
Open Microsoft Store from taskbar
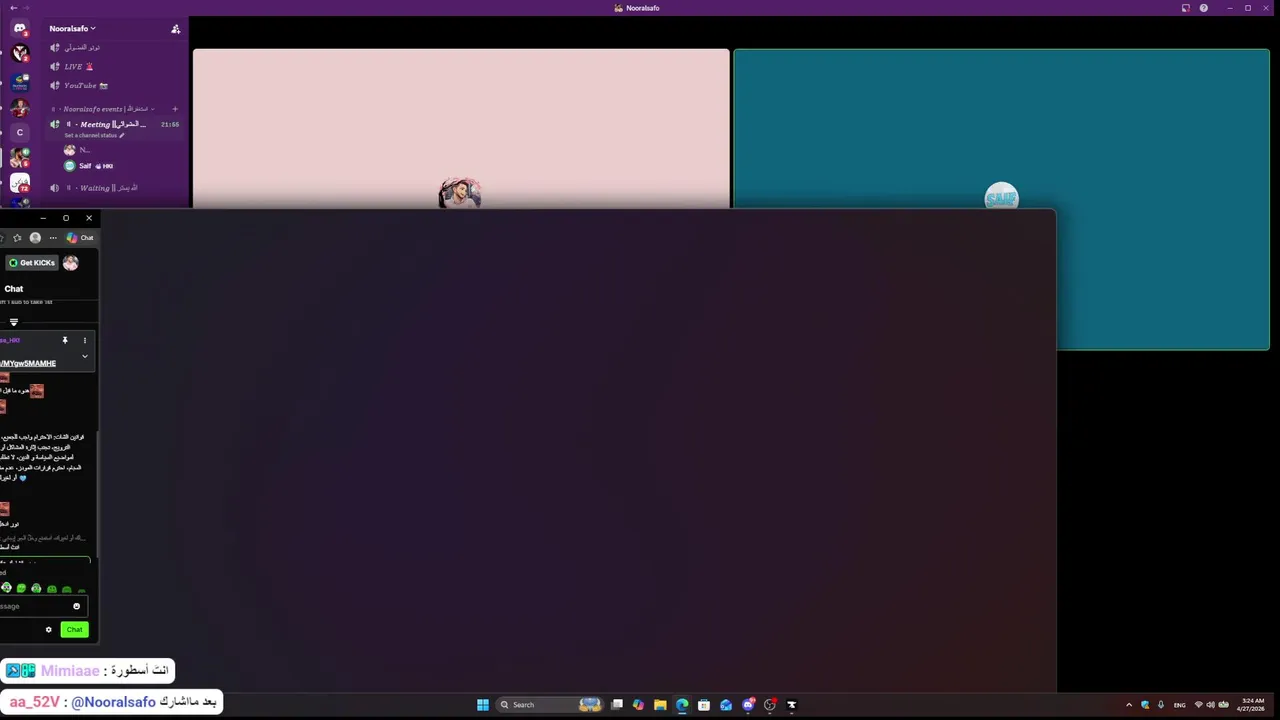[x=704, y=705]
